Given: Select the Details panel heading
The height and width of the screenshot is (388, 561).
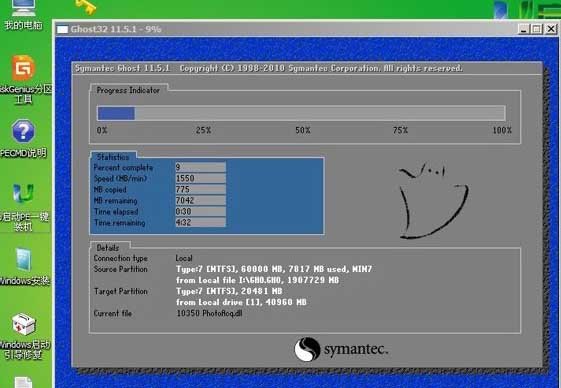Looking at the screenshot, I should [108, 248].
